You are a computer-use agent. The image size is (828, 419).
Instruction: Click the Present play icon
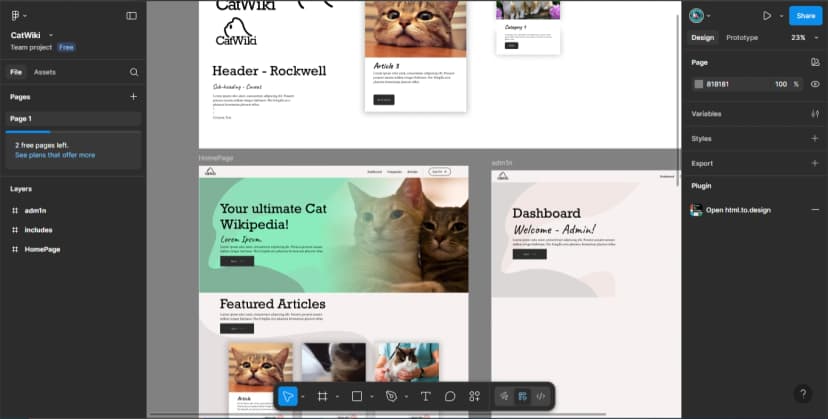pos(767,16)
